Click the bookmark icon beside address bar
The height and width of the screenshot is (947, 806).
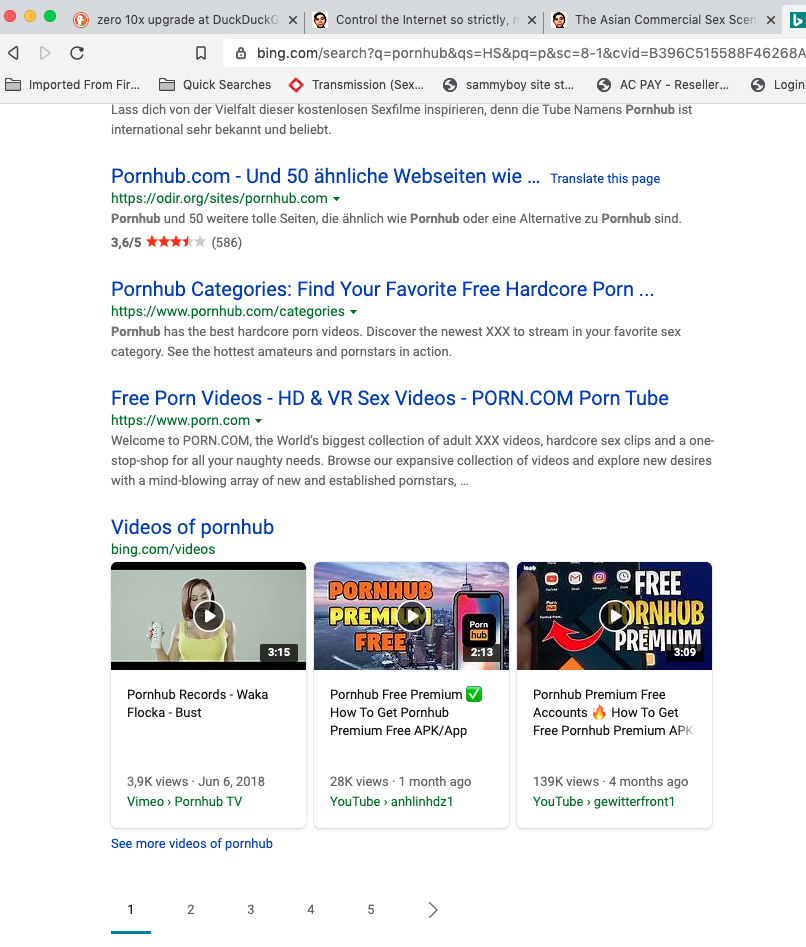click(x=201, y=53)
